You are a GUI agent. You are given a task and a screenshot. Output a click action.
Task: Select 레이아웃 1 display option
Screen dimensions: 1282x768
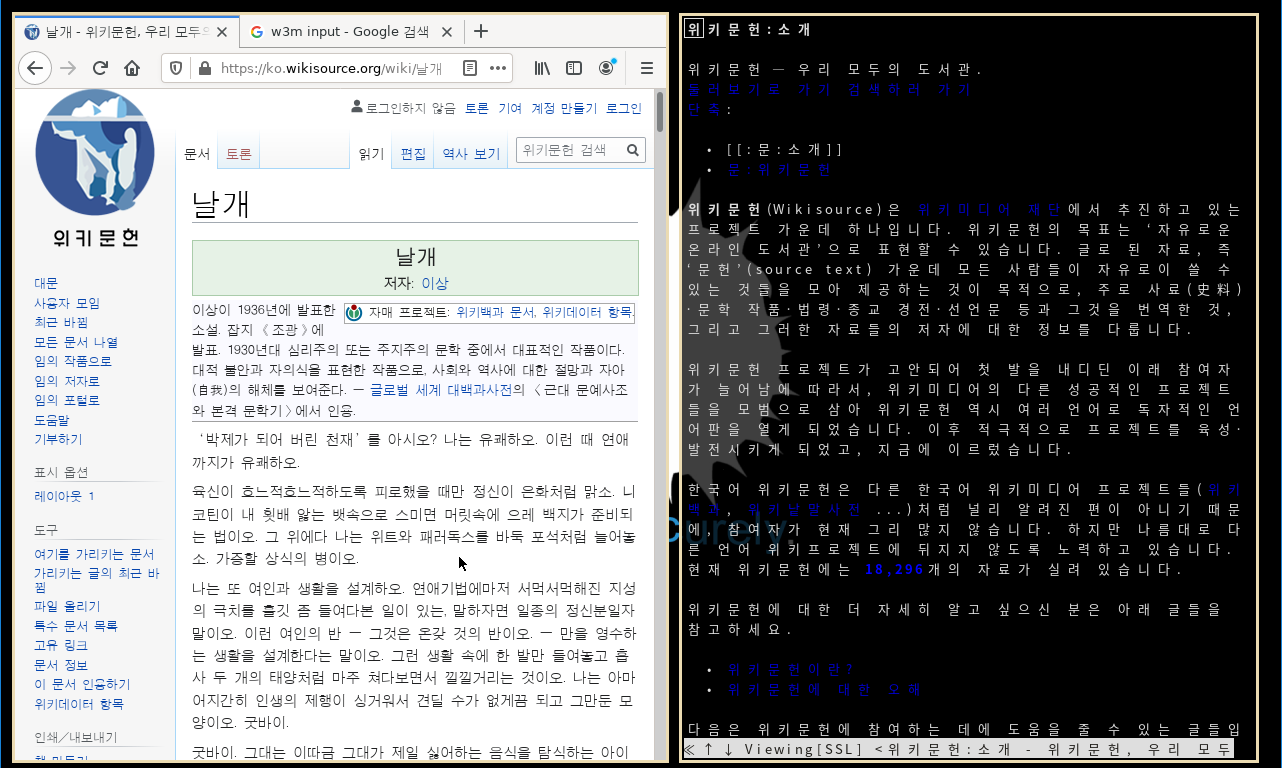pyautogui.click(x=64, y=496)
